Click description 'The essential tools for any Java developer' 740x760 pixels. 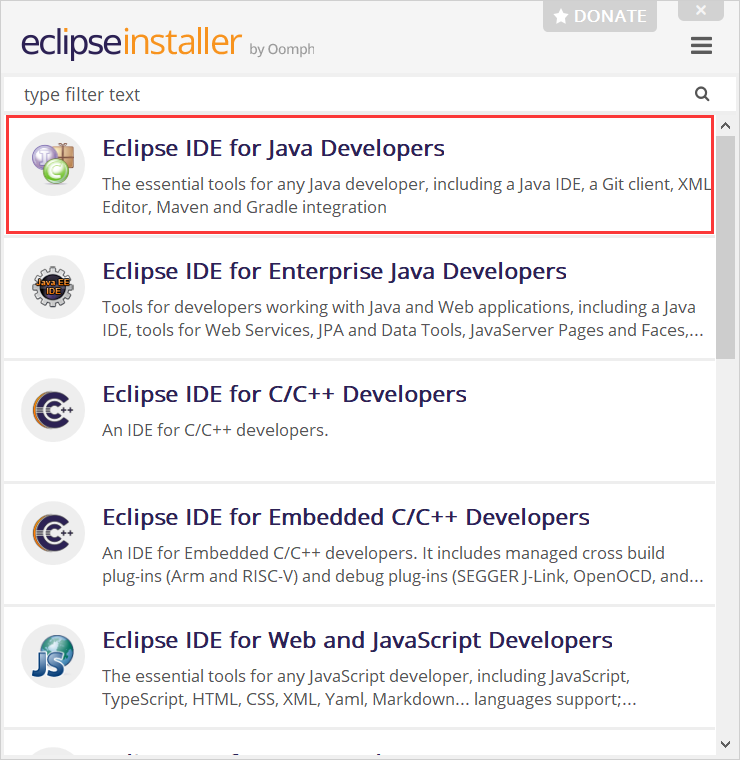[406, 196]
